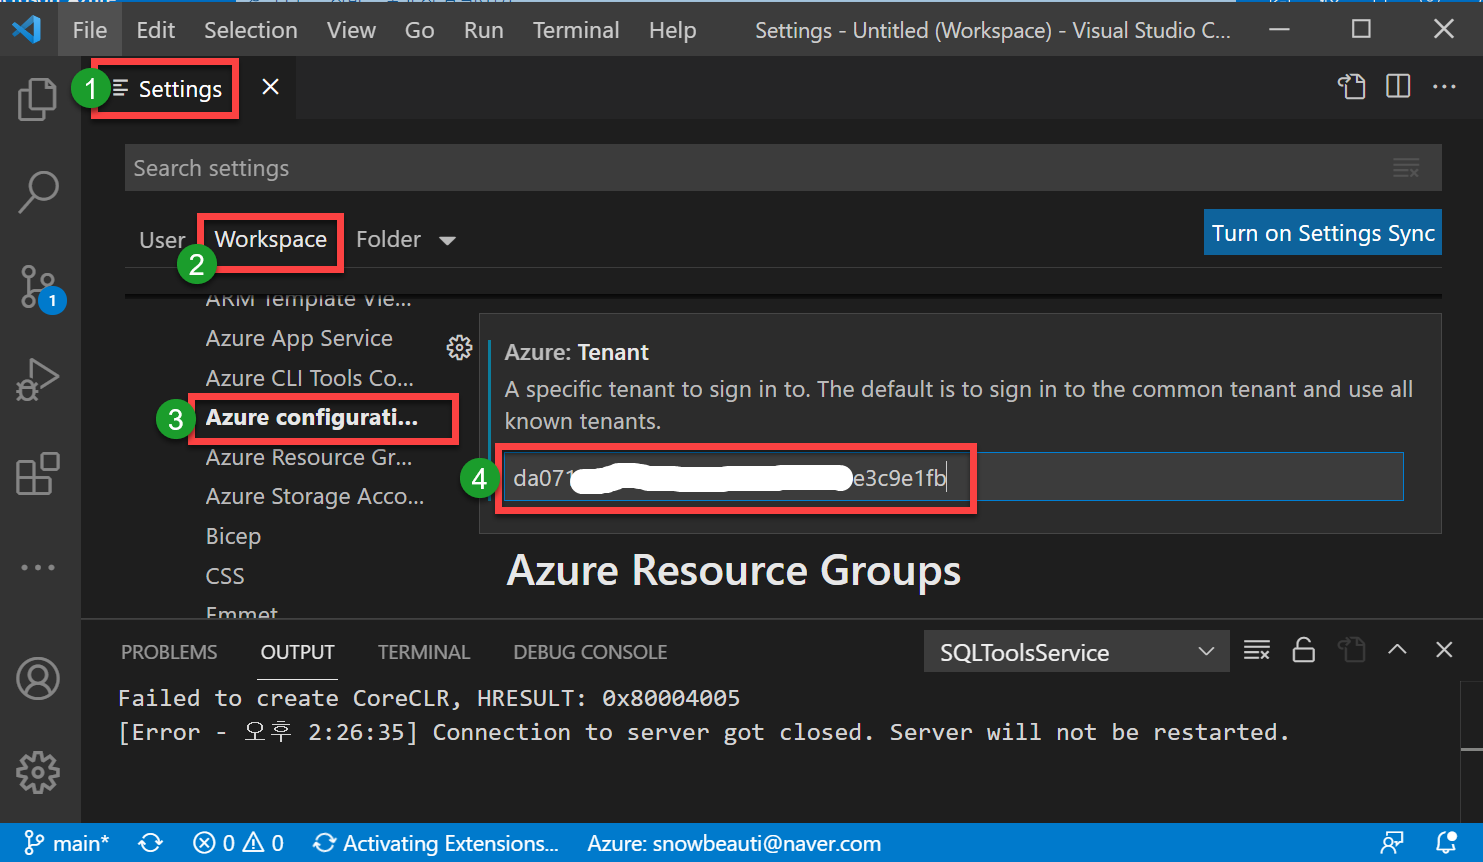Click the VS Code logo icon
Image resolution: width=1483 pixels, height=862 pixels.
pyautogui.click(x=27, y=29)
